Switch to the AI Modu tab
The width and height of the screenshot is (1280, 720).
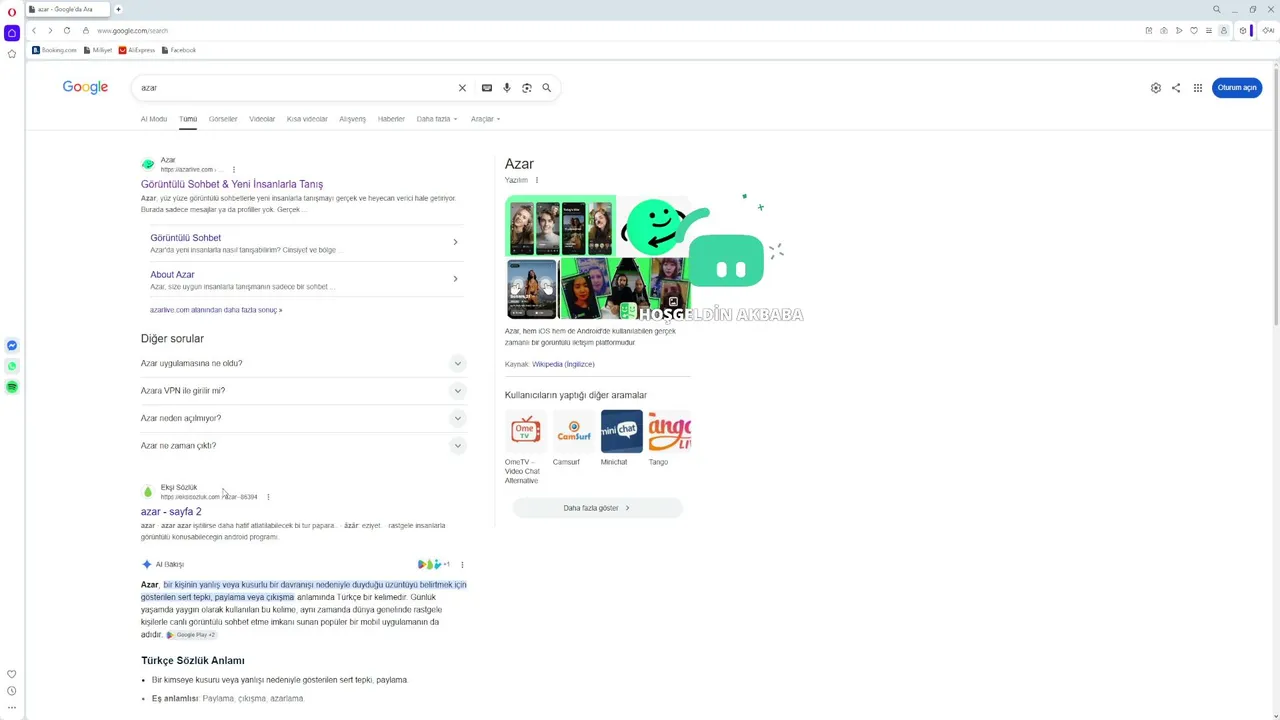[x=154, y=119]
